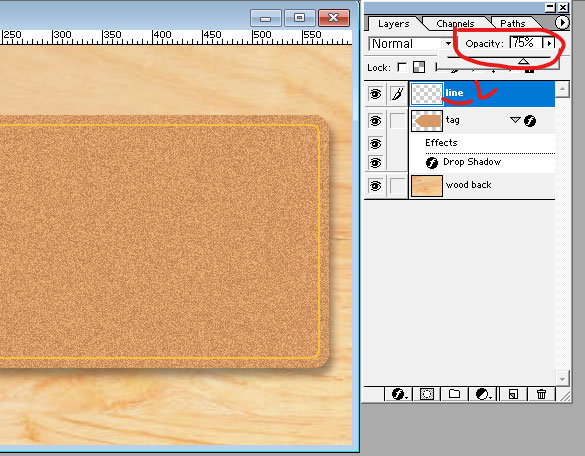Click the line layer thumbnail
The width and height of the screenshot is (585, 456).
(427, 94)
